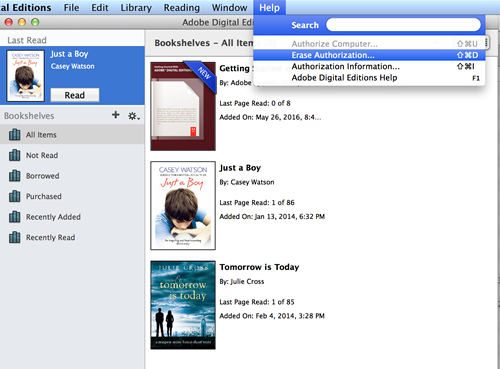Click the Read button for Just a Boy
The width and height of the screenshot is (500, 369).
pos(75,95)
